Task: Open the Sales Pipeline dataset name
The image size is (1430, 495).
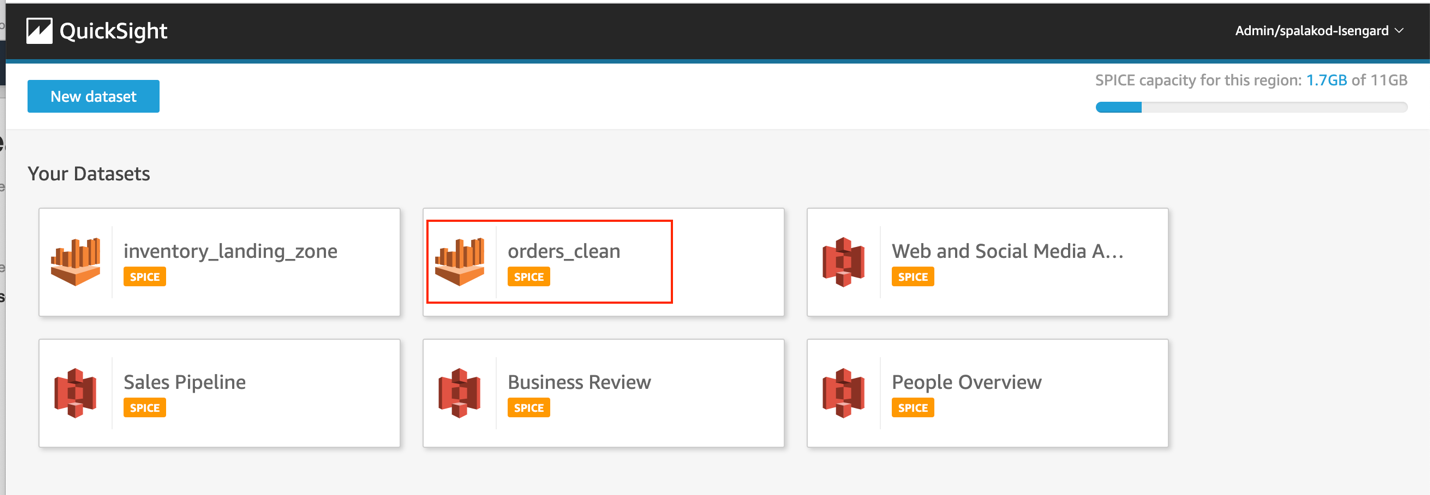Action: click(x=185, y=382)
